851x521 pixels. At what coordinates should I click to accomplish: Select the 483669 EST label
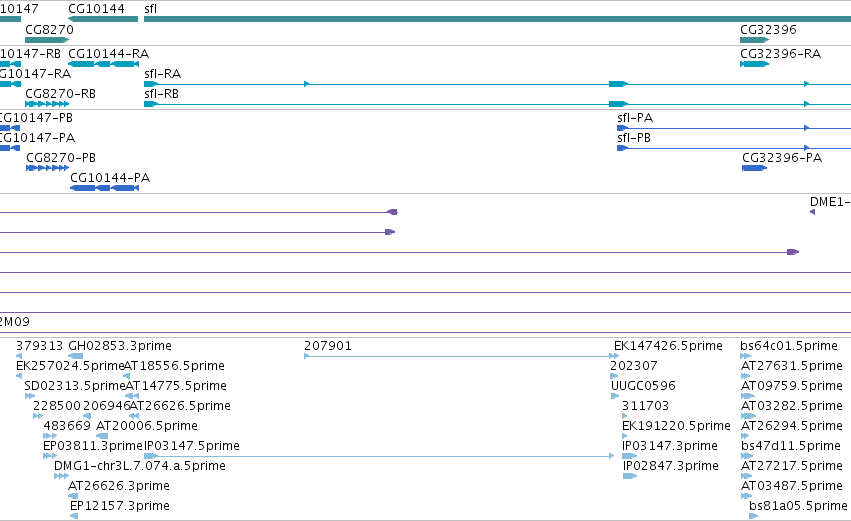click(x=67, y=426)
